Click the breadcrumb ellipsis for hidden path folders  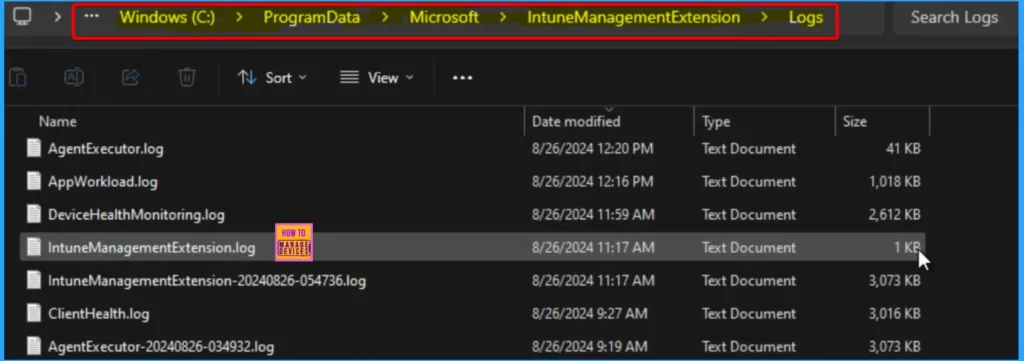(92, 16)
